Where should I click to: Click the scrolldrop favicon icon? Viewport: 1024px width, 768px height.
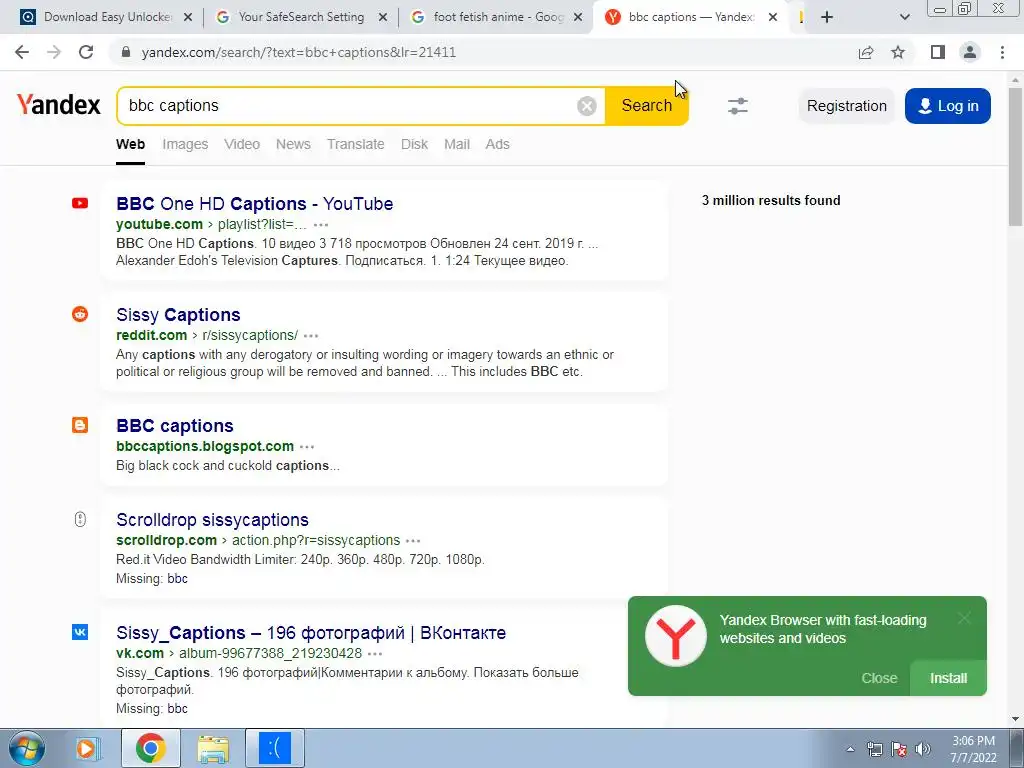tap(80, 519)
